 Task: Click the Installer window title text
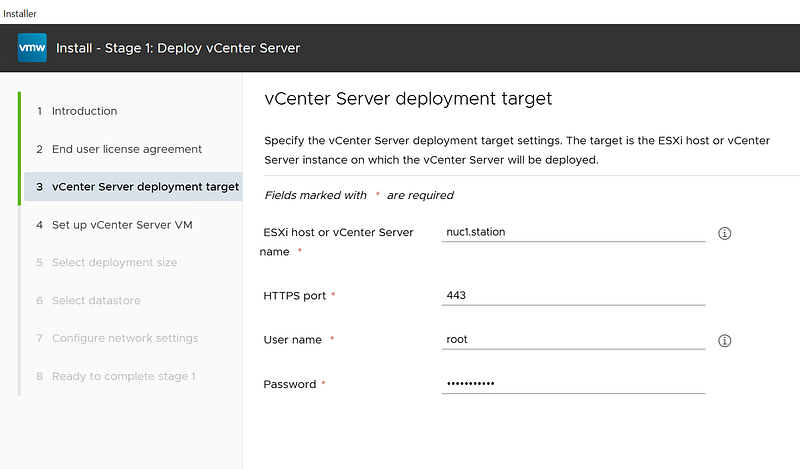pyautogui.click(x=20, y=12)
